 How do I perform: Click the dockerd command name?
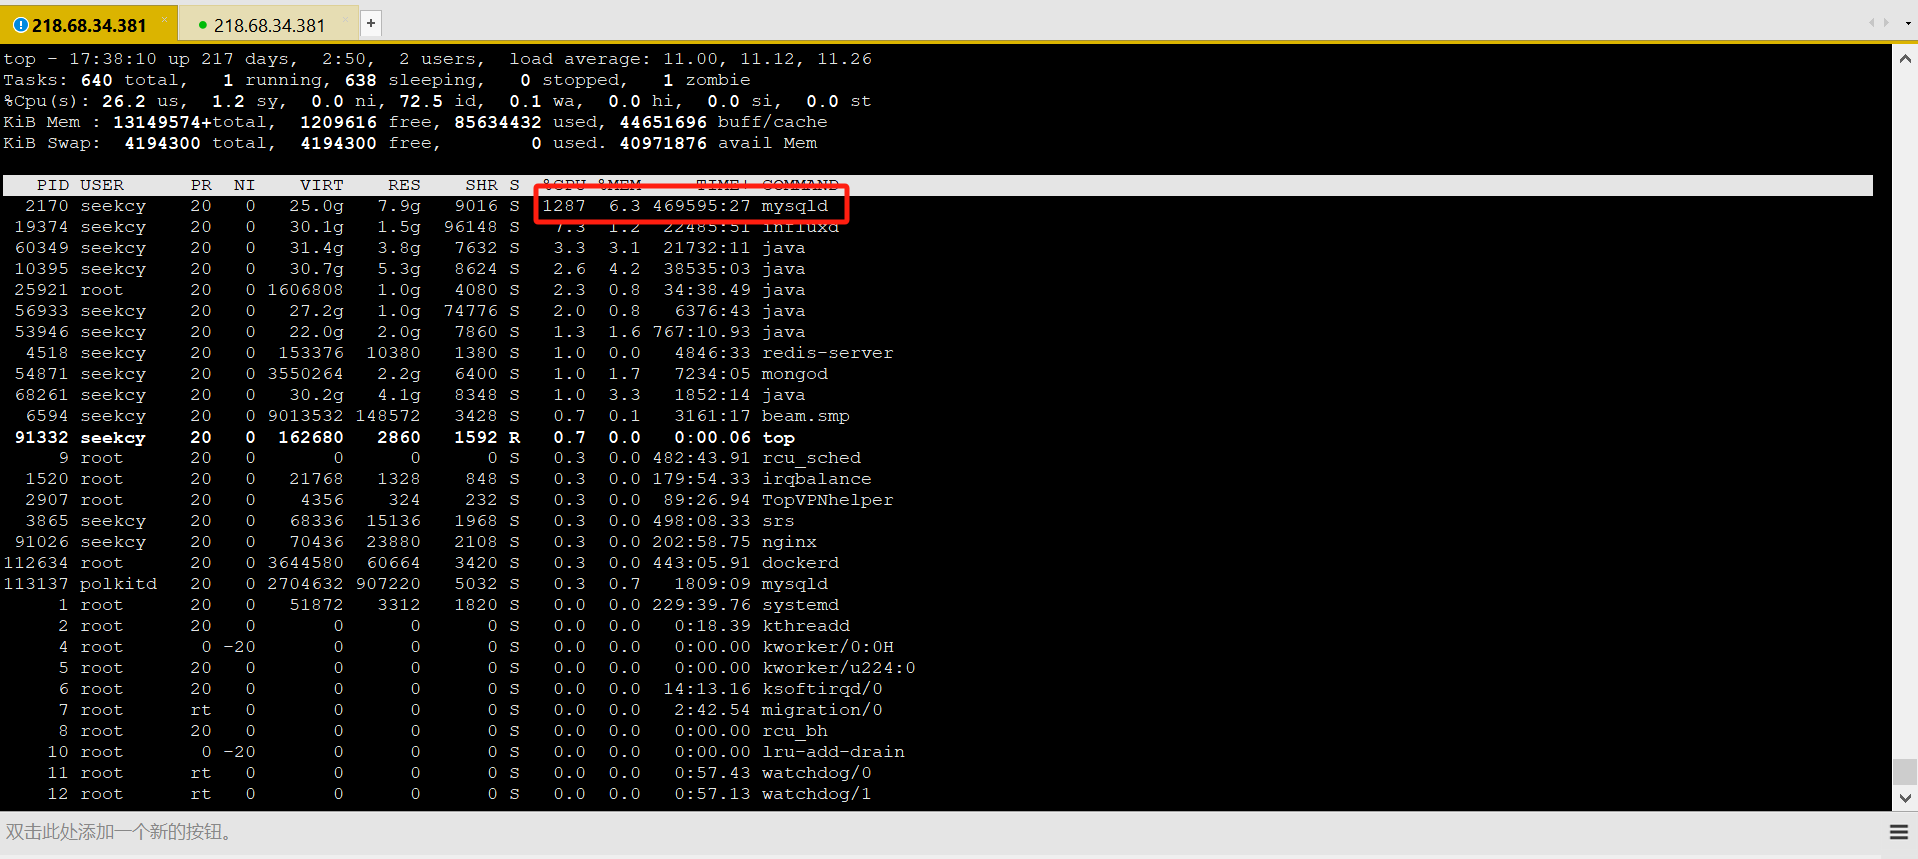point(801,563)
